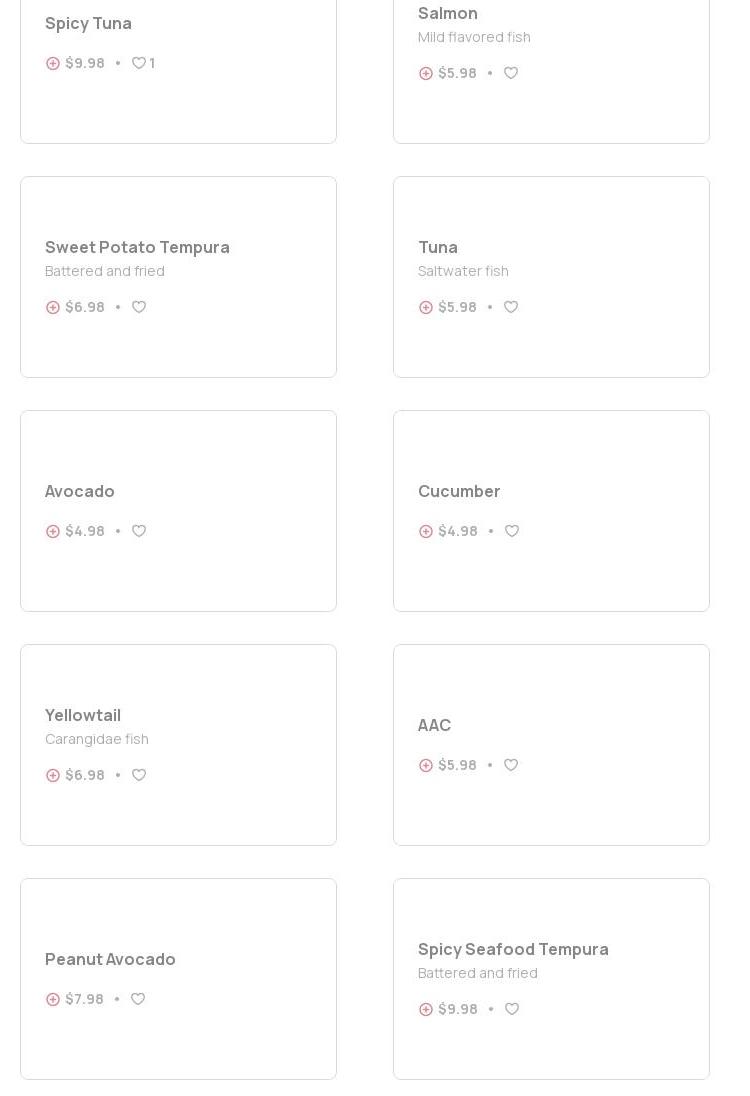750x1096 pixels.
Task: Like Spicy Tuna with the heart
Action: (139, 63)
